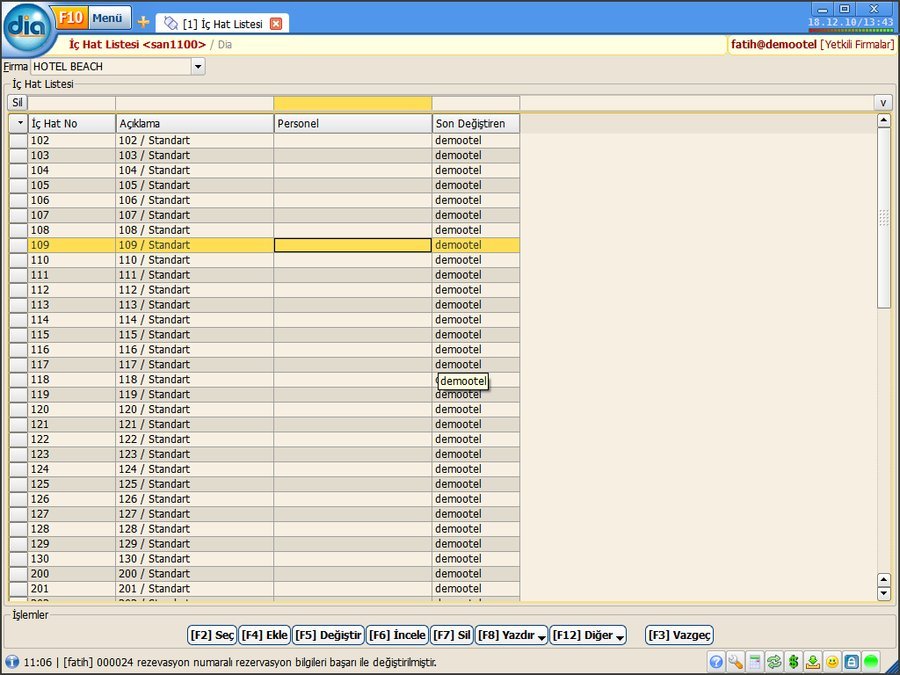Click the green download tray icon

click(813, 662)
